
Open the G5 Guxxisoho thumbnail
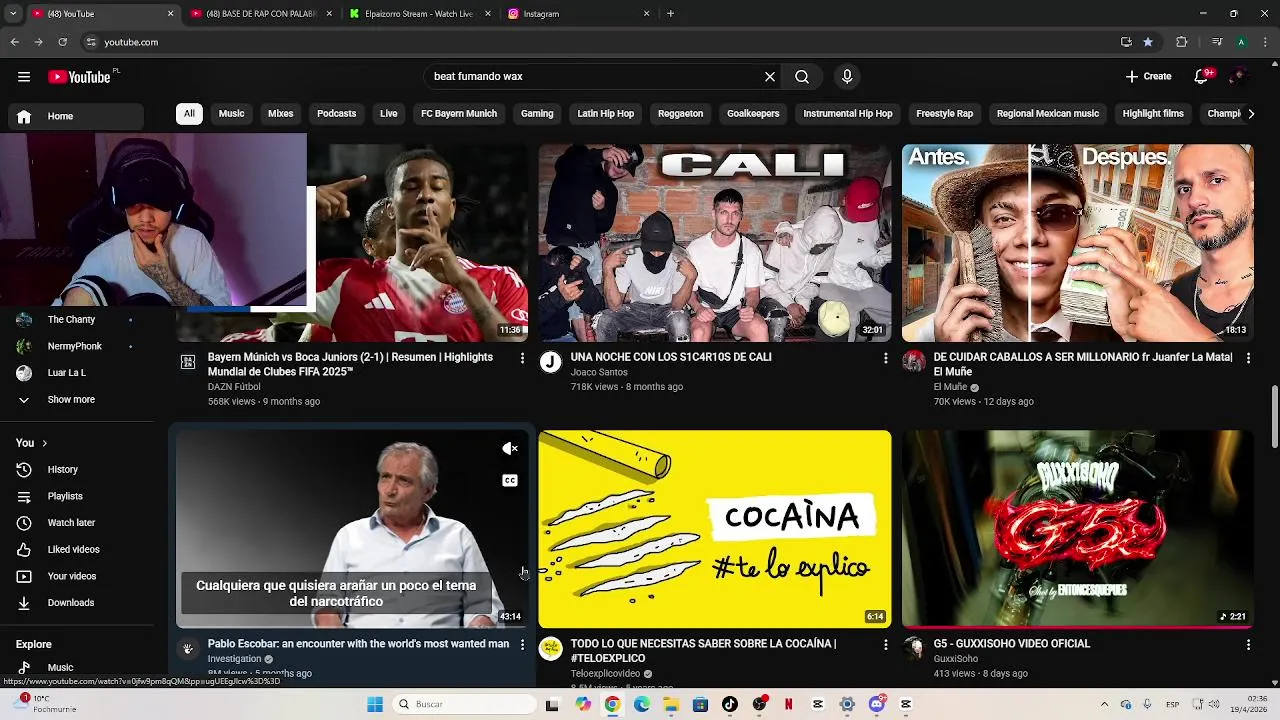(x=1078, y=529)
